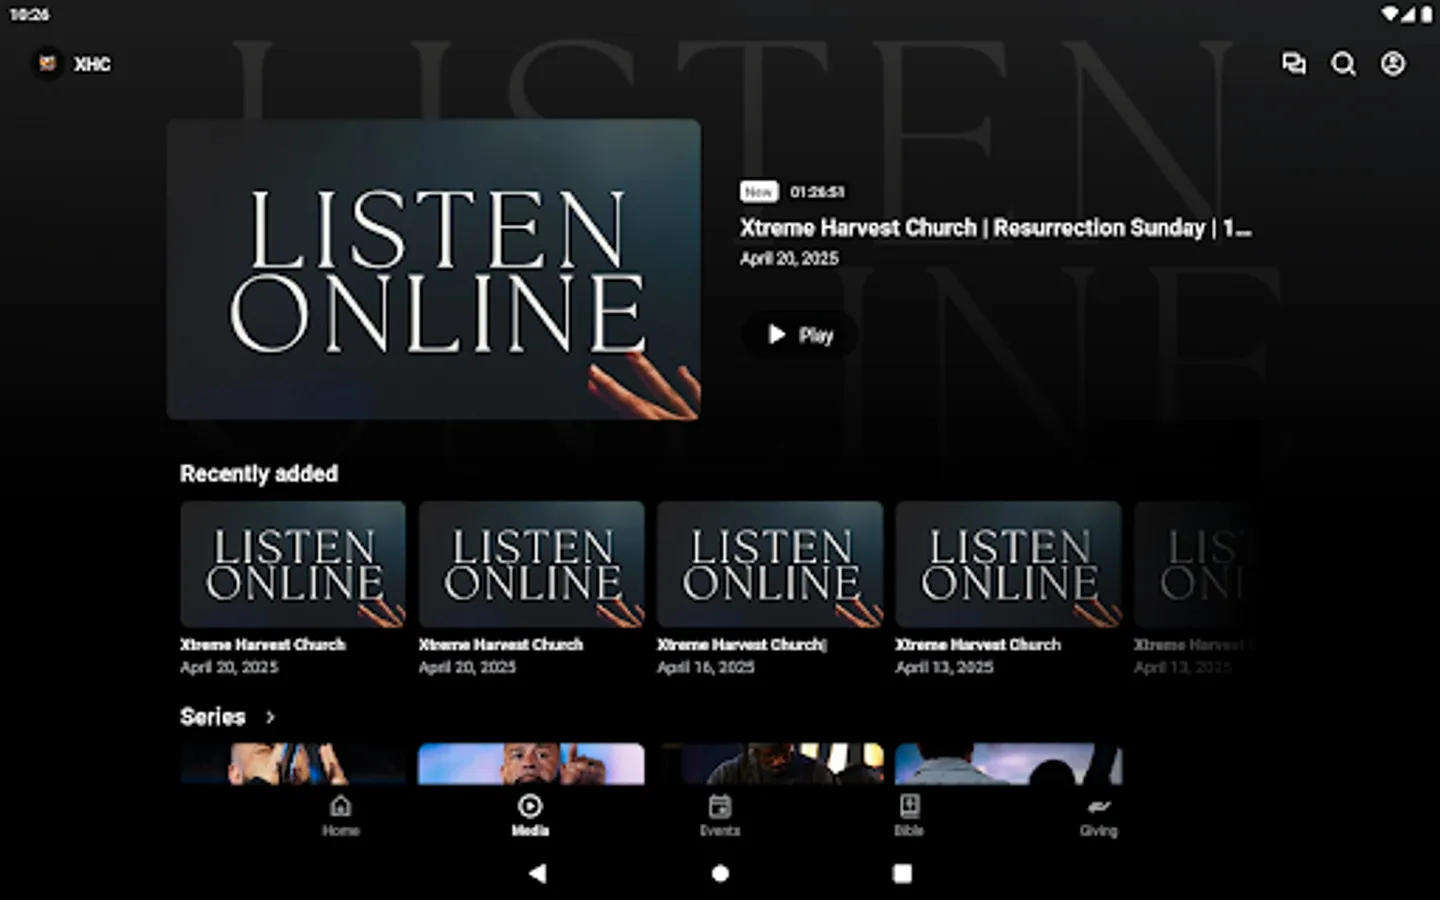Viewport: 1440px width, 900px height.
Task: Tap the Android back navigation button
Action: (537, 873)
